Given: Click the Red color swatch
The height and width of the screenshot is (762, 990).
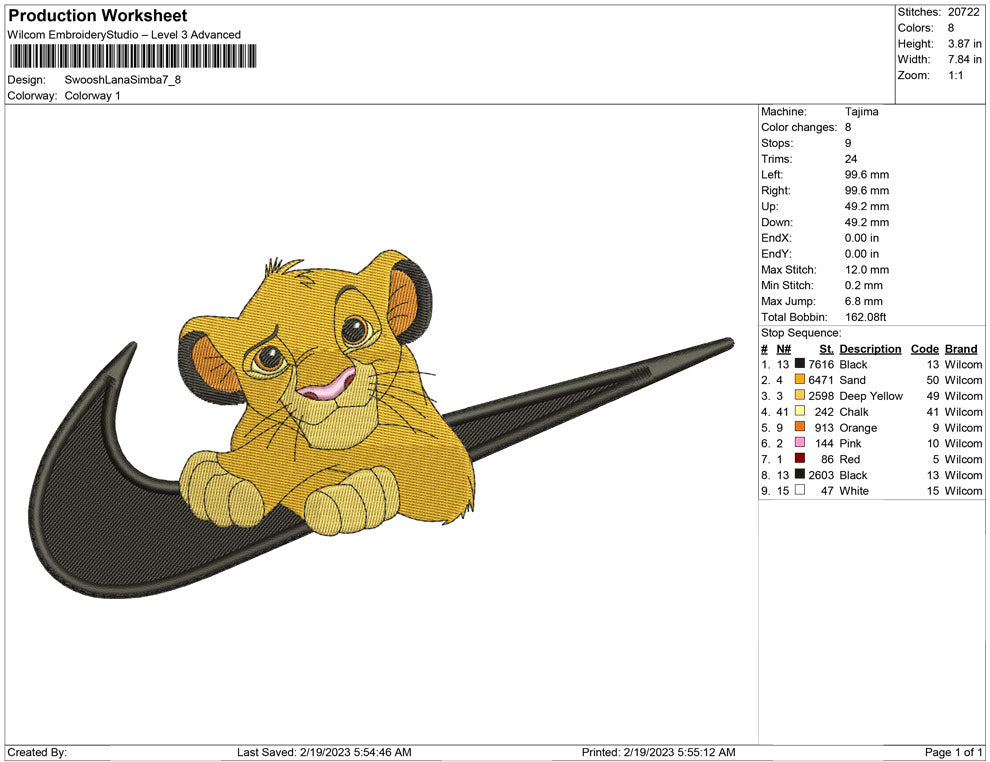Looking at the screenshot, I should coord(800,458).
